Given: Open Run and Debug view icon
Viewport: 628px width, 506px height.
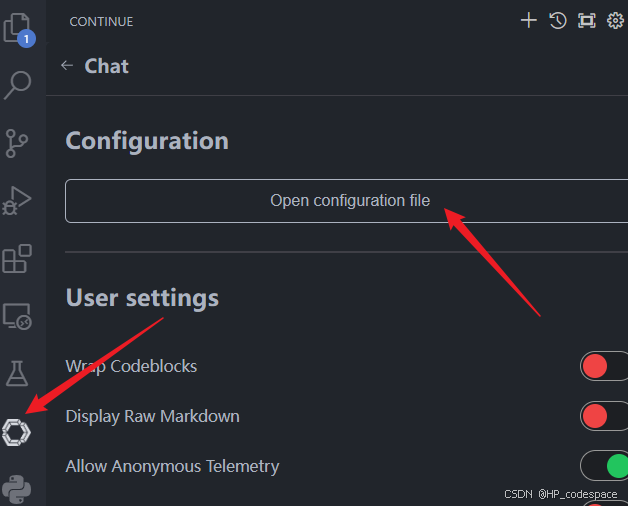Looking at the screenshot, I should click(x=18, y=200).
